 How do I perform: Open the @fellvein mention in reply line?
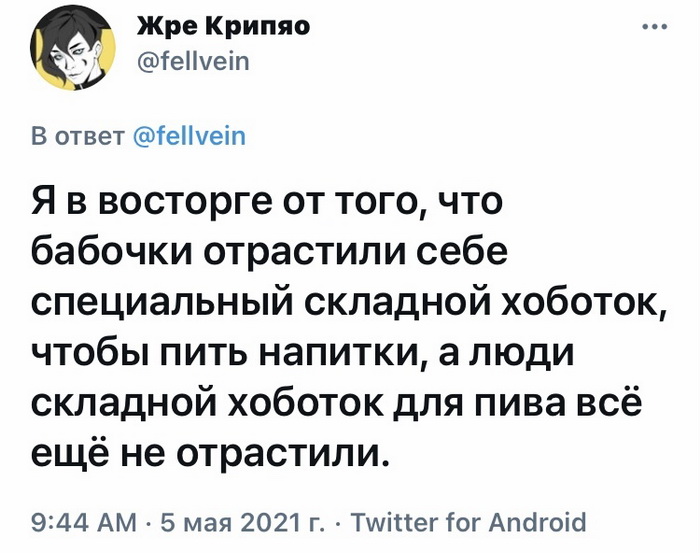(189, 135)
